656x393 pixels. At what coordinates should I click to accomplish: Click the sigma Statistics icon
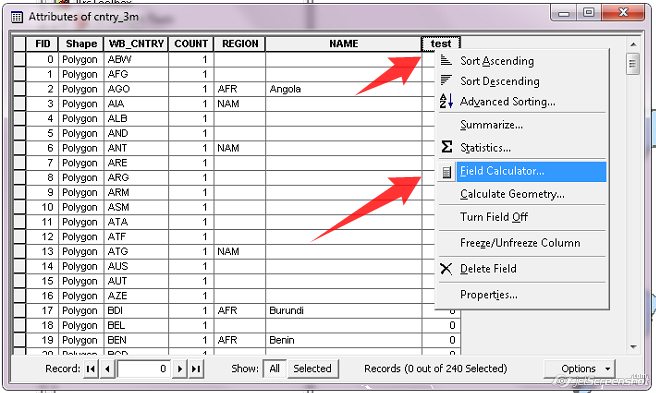446,147
